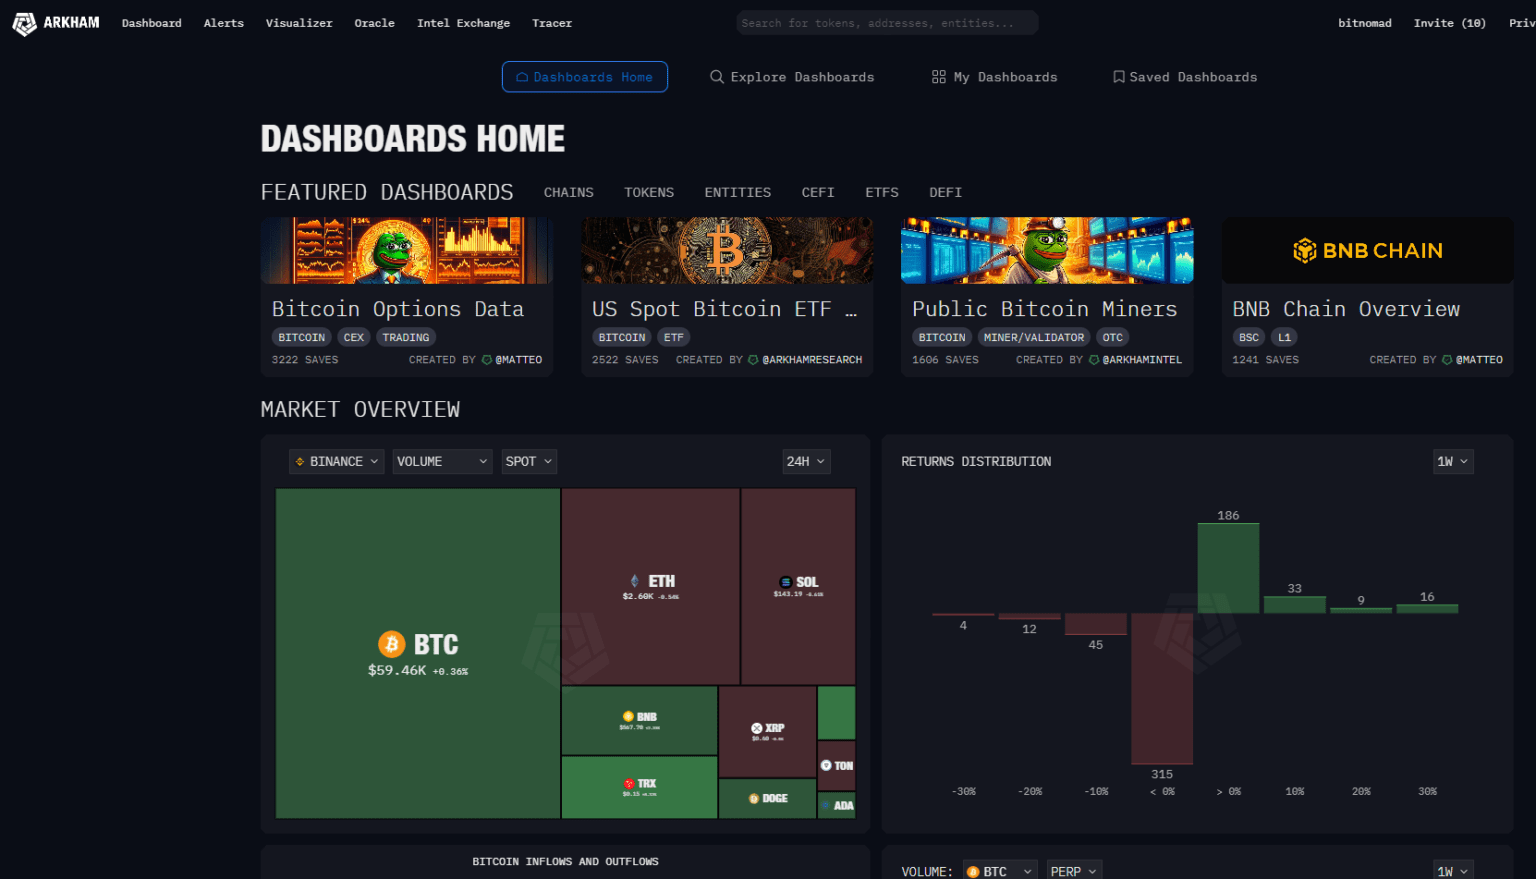Open the SPOT market type dropdown
1536x879 pixels.
pyautogui.click(x=528, y=461)
